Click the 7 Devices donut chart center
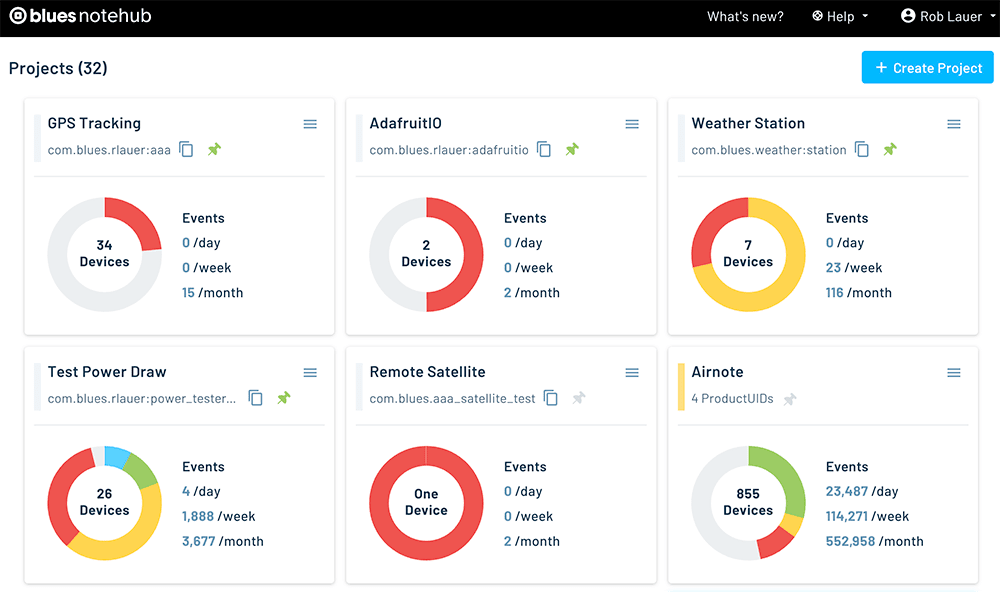Image resolution: width=1000 pixels, height=592 pixels. click(x=748, y=254)
